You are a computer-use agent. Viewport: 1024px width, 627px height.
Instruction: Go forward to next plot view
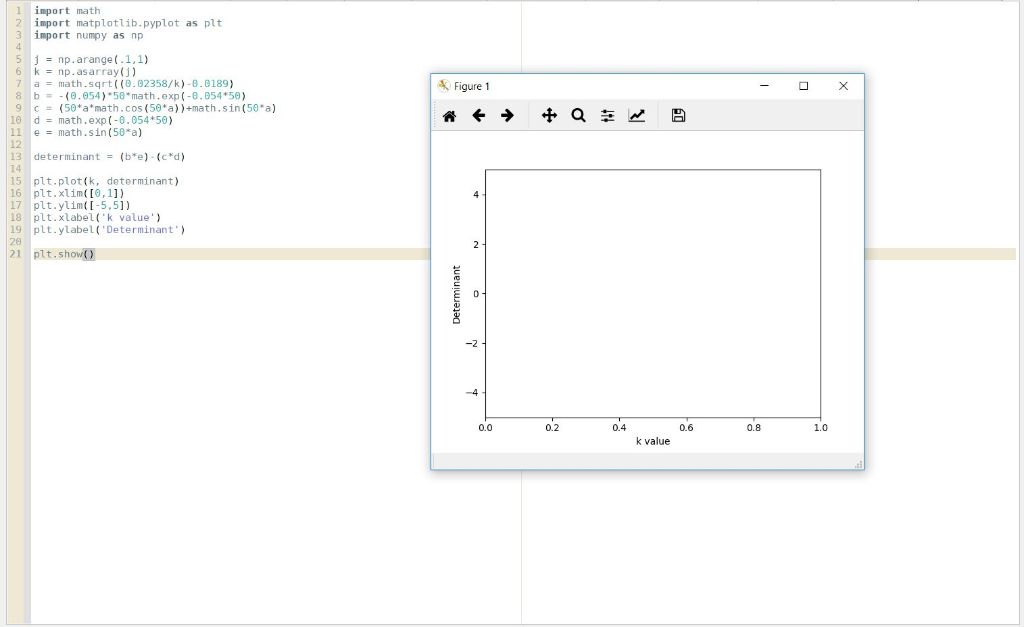tap(507, 115)
